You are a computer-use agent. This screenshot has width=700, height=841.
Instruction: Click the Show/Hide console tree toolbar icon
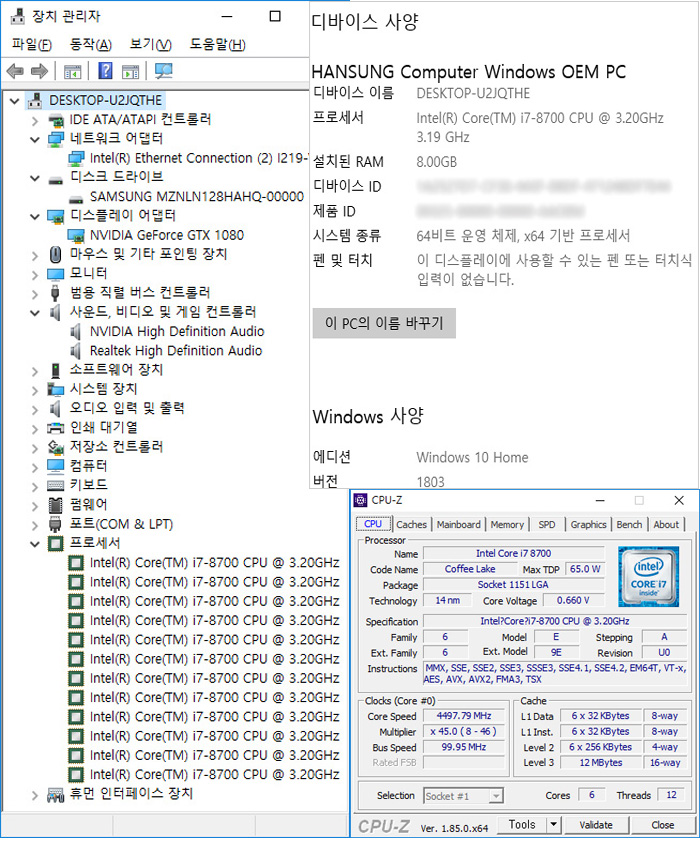[x=72, y=71]
